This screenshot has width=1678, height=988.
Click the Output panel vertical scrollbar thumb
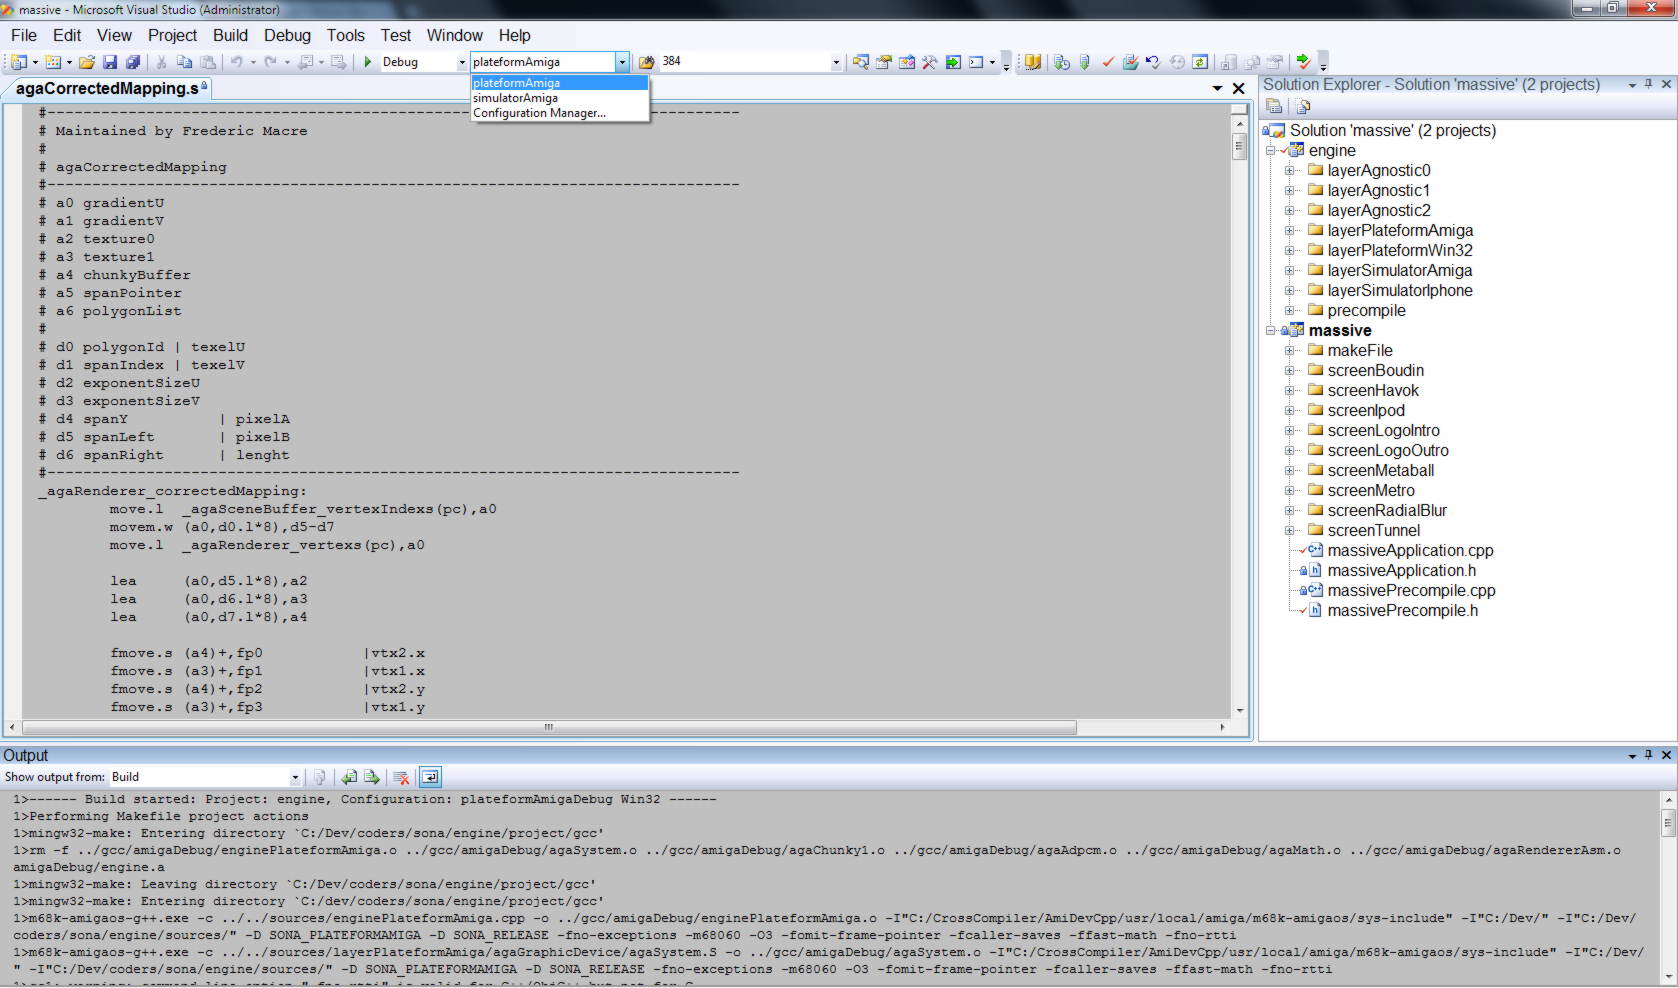1667,822
